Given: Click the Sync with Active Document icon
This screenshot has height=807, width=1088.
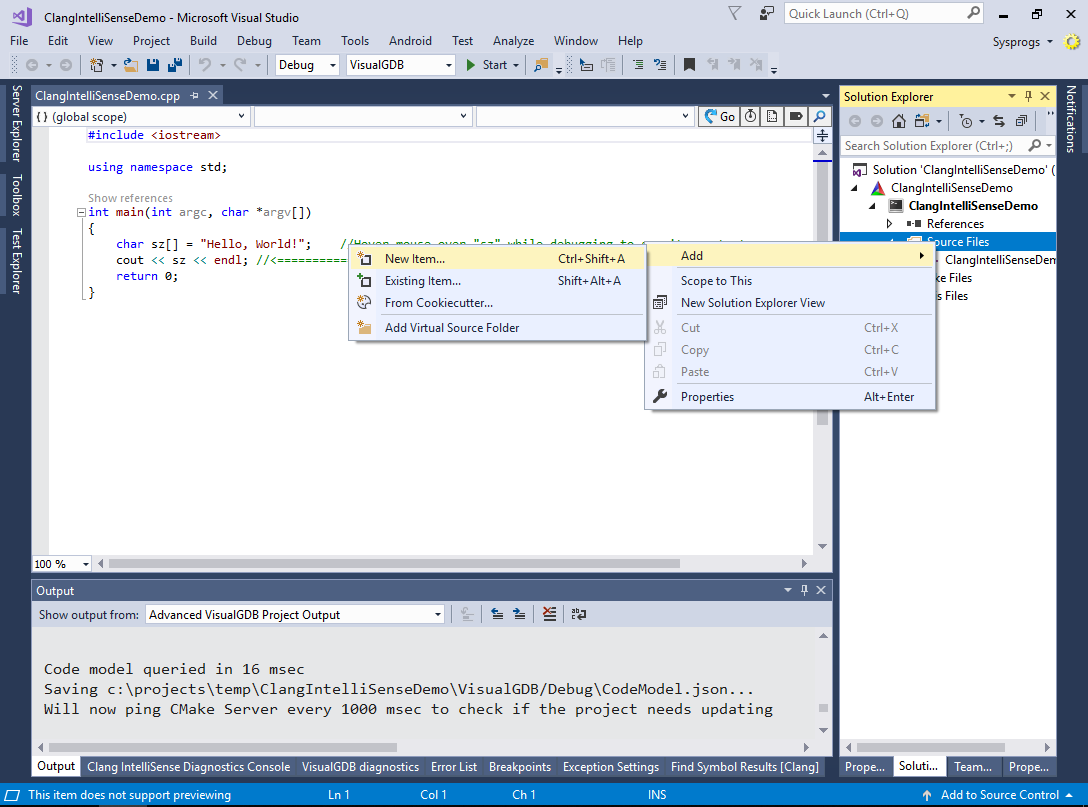Looking at the screenshot, I should pyautogui.click(x=998, y=120).
